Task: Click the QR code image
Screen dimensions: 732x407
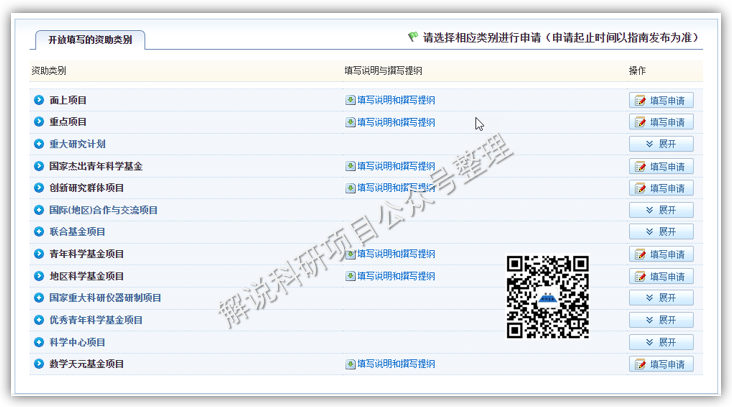Action: [547, 296]
